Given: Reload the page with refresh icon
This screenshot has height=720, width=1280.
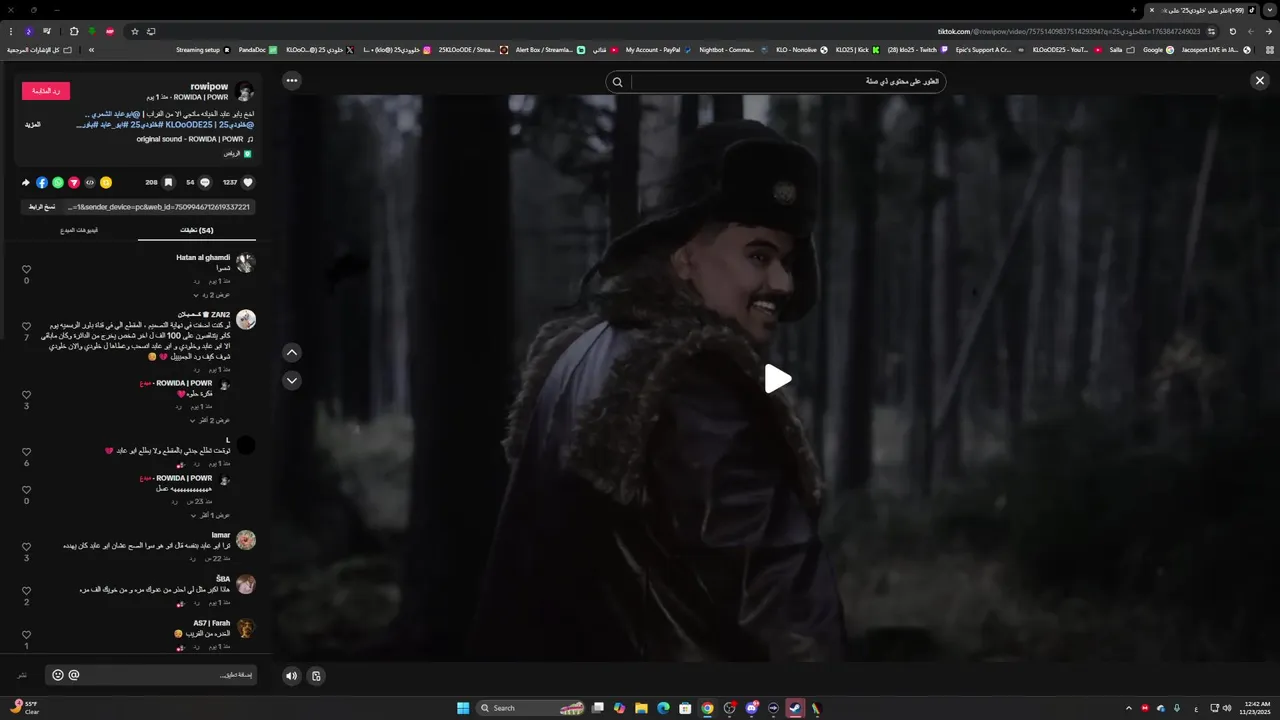Looking at the screenshot, I should tap(1233, 31).
